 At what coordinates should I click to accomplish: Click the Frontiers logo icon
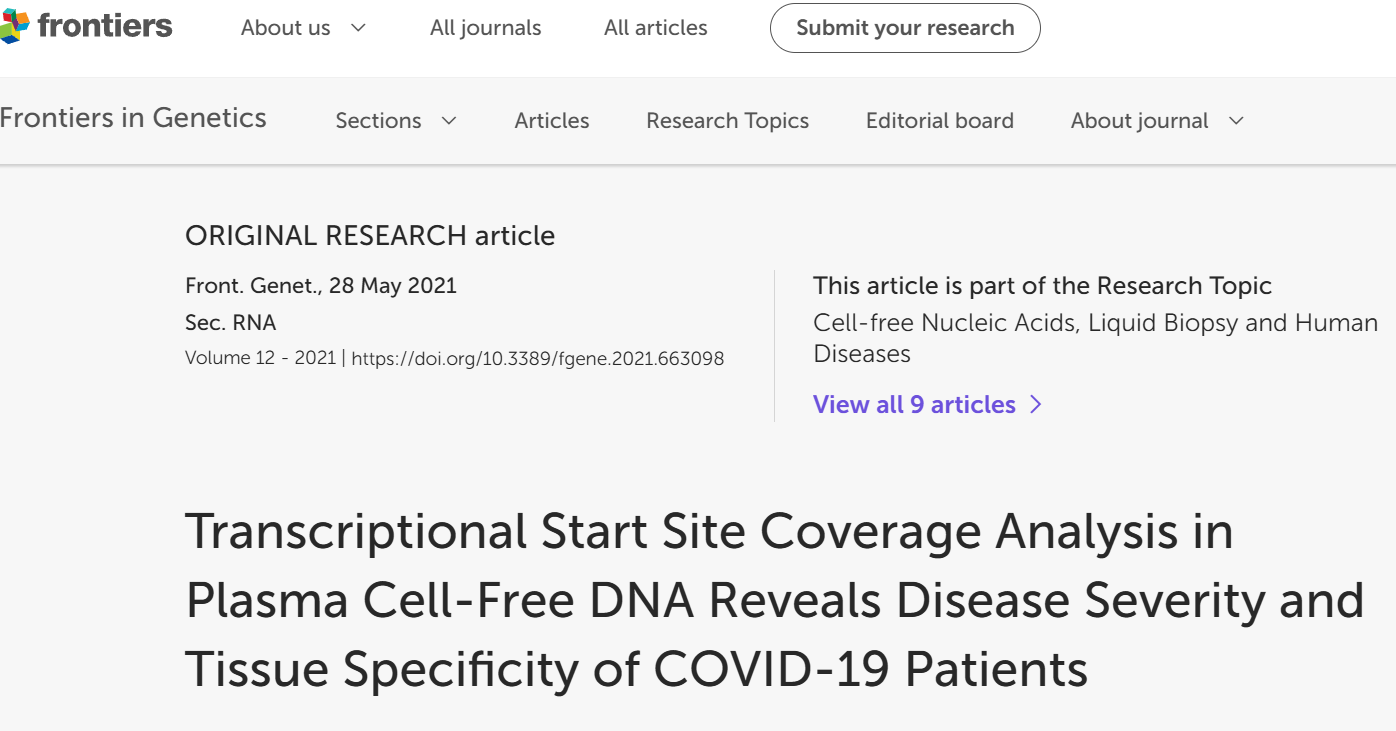pyautogui.click(x=15, y=27)
